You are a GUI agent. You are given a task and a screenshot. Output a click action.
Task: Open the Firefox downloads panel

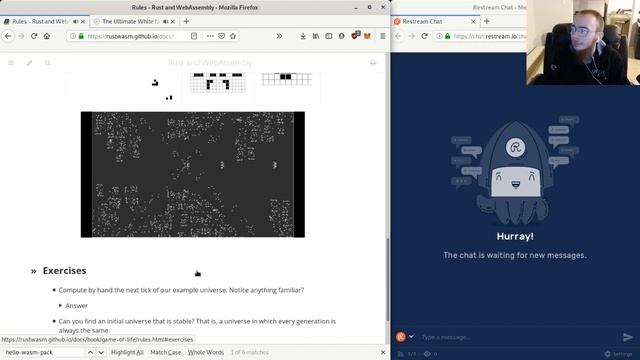[303, 36]
